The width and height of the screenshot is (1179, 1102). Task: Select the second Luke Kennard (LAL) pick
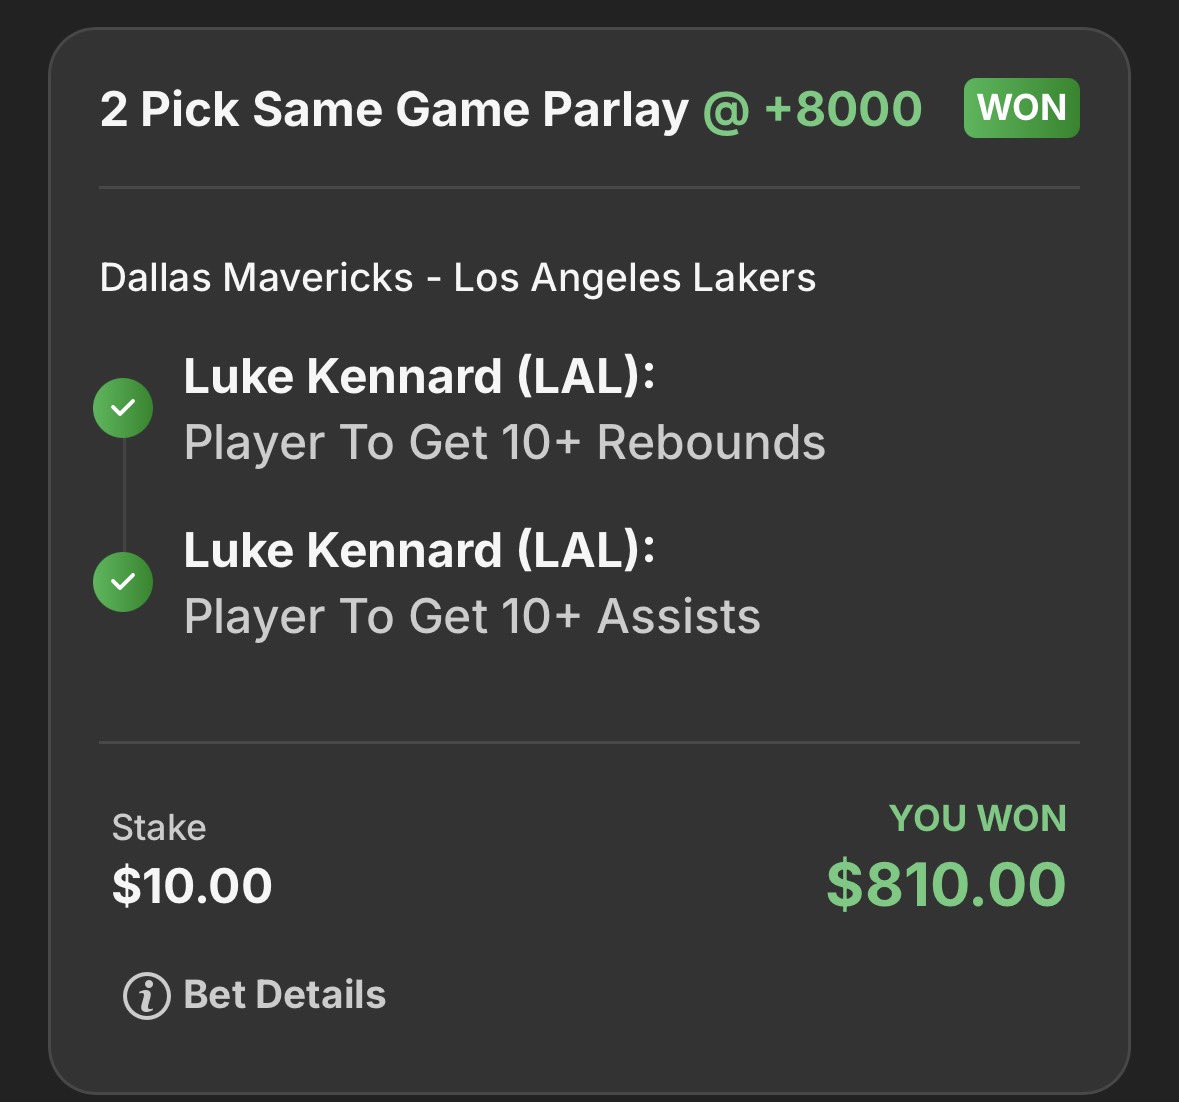point(419,549)
